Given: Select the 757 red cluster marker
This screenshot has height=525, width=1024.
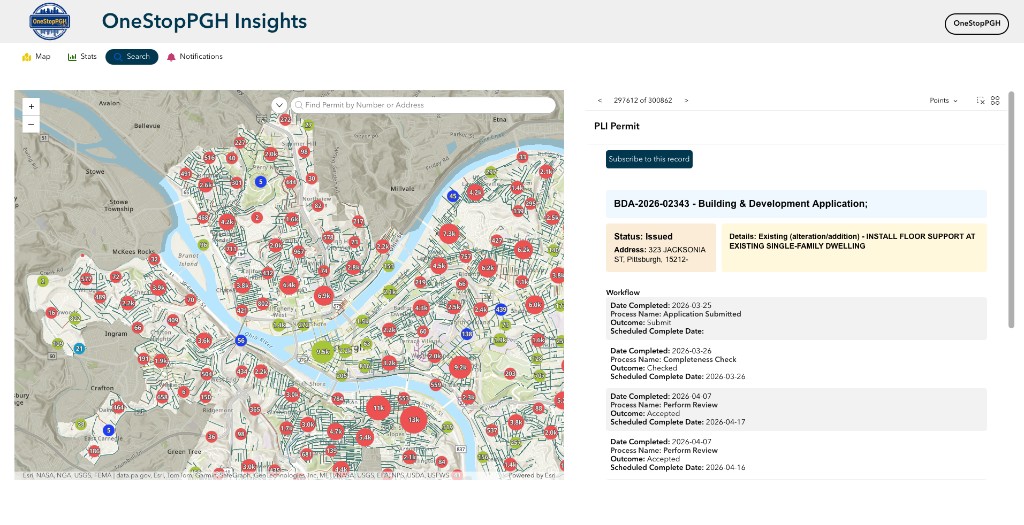Looking at the screenshot, I should coord(466,257).
